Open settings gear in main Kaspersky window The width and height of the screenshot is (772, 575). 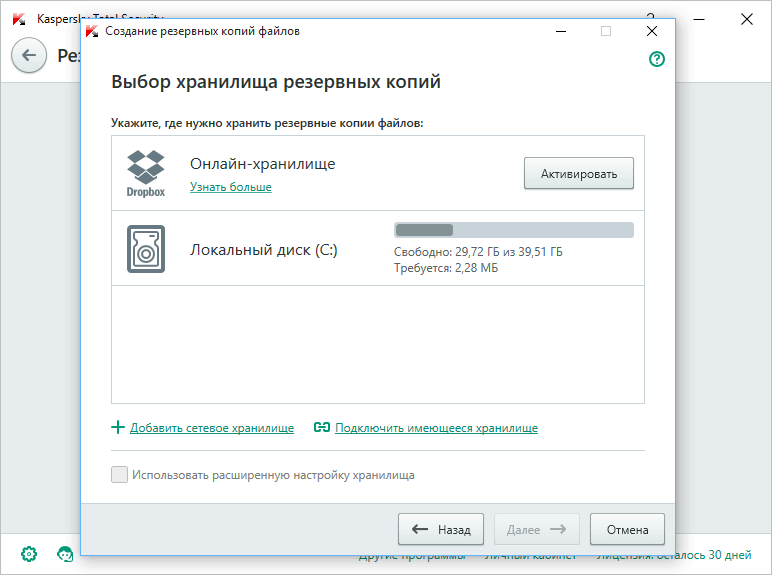(29, 554)
